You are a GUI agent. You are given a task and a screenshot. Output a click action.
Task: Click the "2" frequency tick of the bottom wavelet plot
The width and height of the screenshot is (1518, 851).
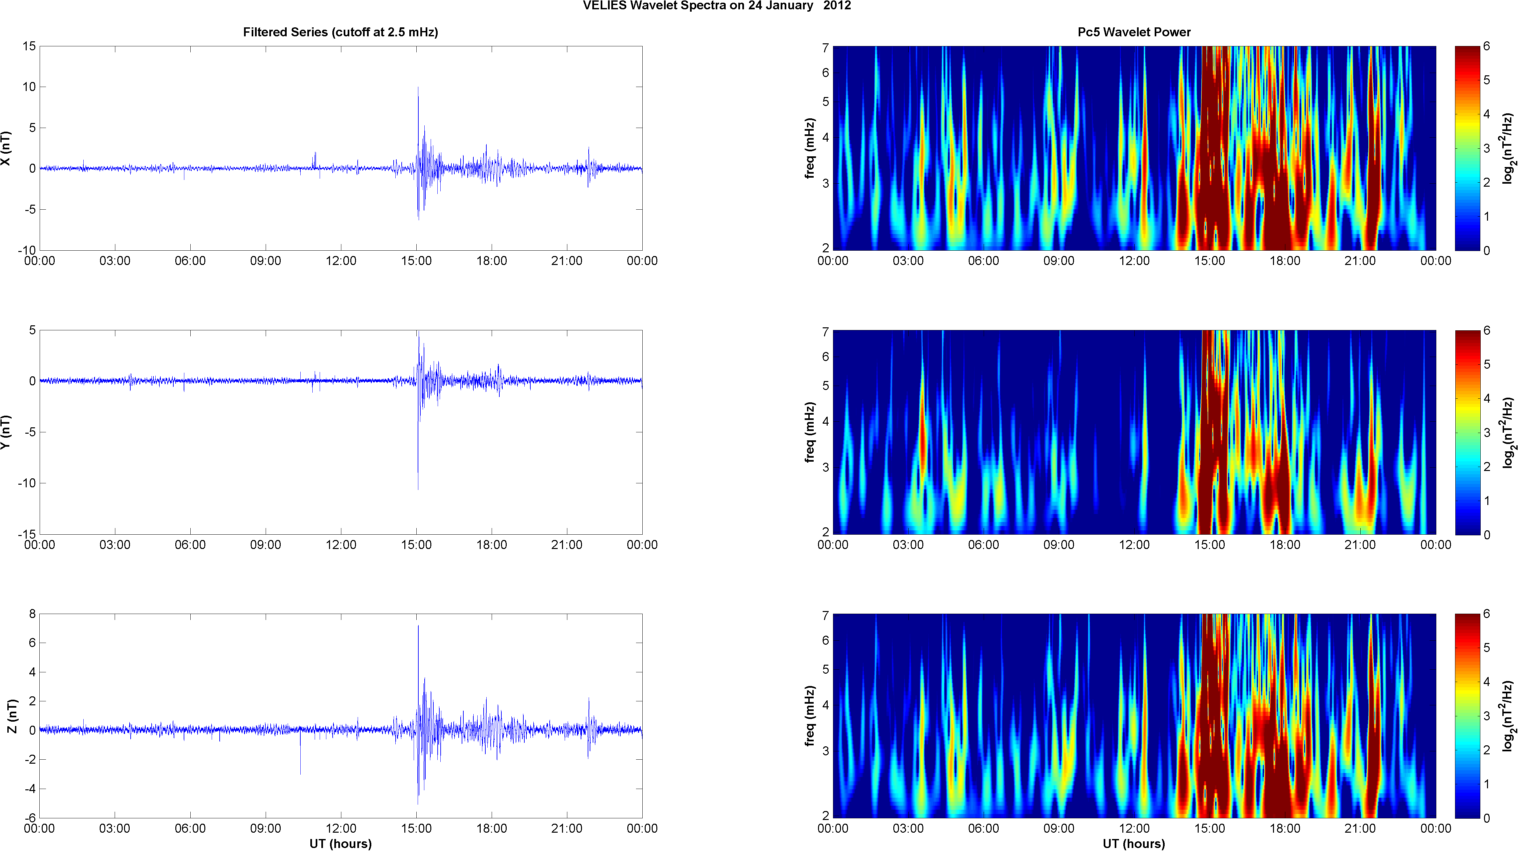826,816
